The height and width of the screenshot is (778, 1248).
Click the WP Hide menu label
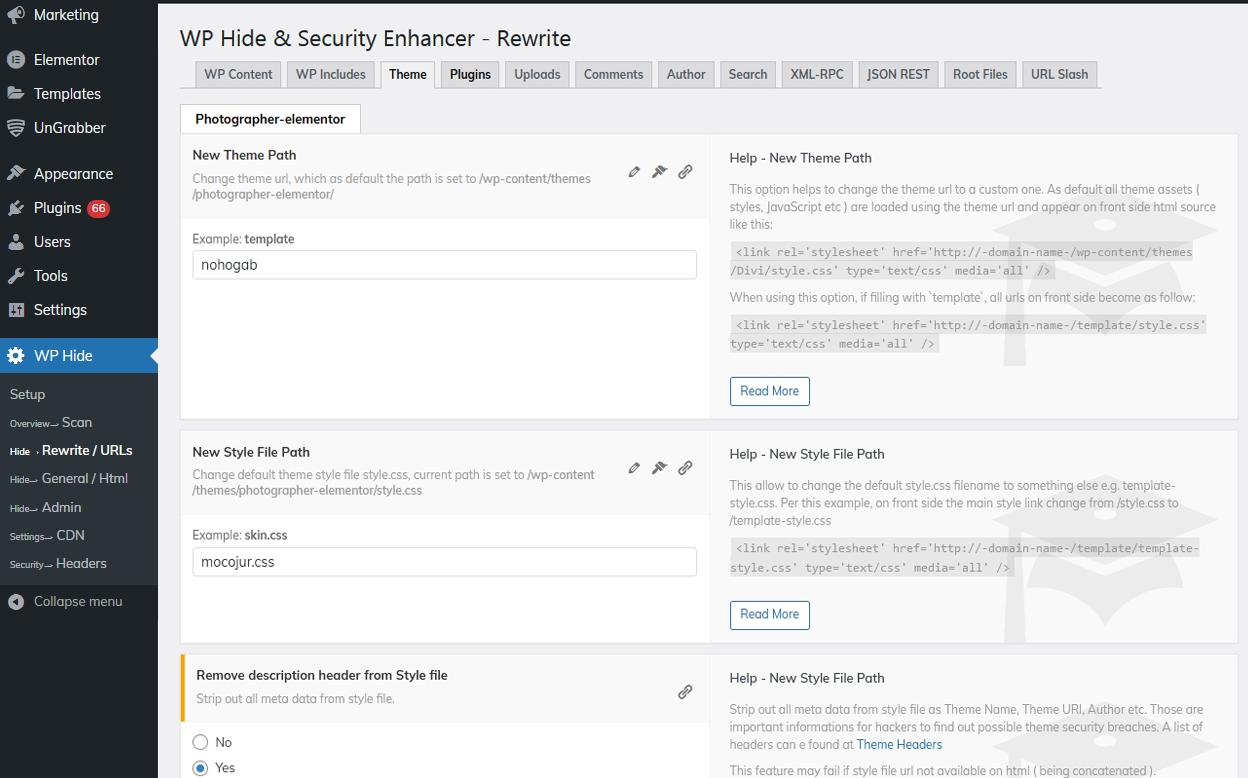[63, 356]
